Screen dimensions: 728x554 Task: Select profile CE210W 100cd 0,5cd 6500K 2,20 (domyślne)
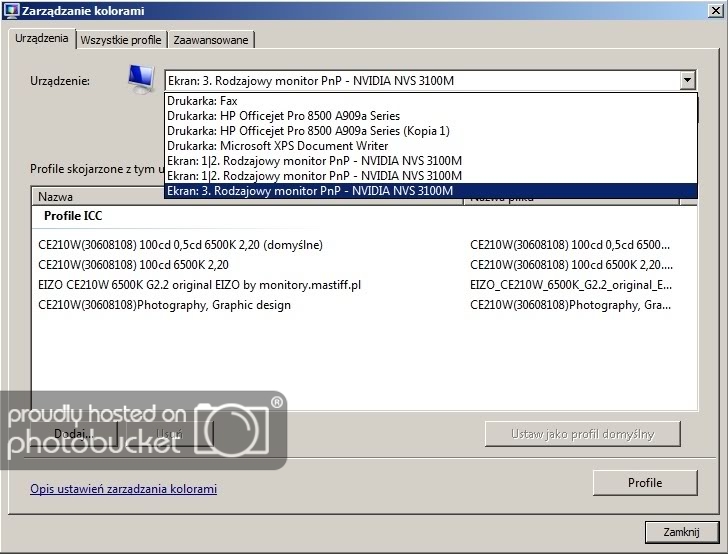coord(180,245)
